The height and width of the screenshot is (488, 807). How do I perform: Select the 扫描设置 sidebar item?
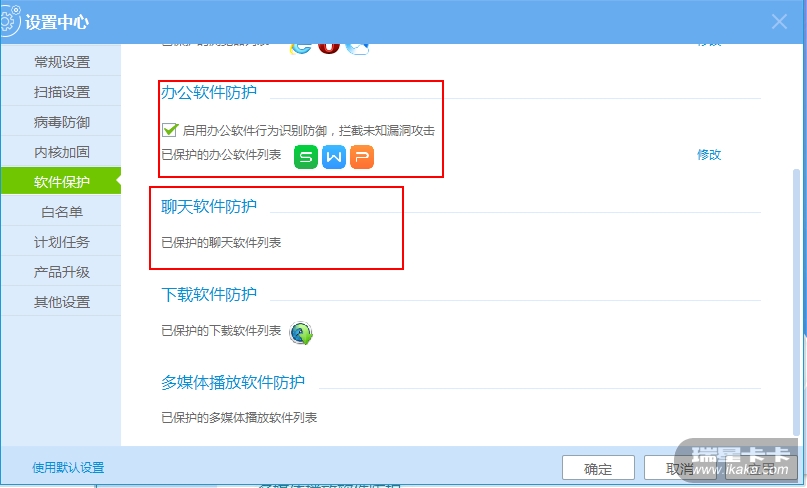pyautogui.click(x=61, y=92)
